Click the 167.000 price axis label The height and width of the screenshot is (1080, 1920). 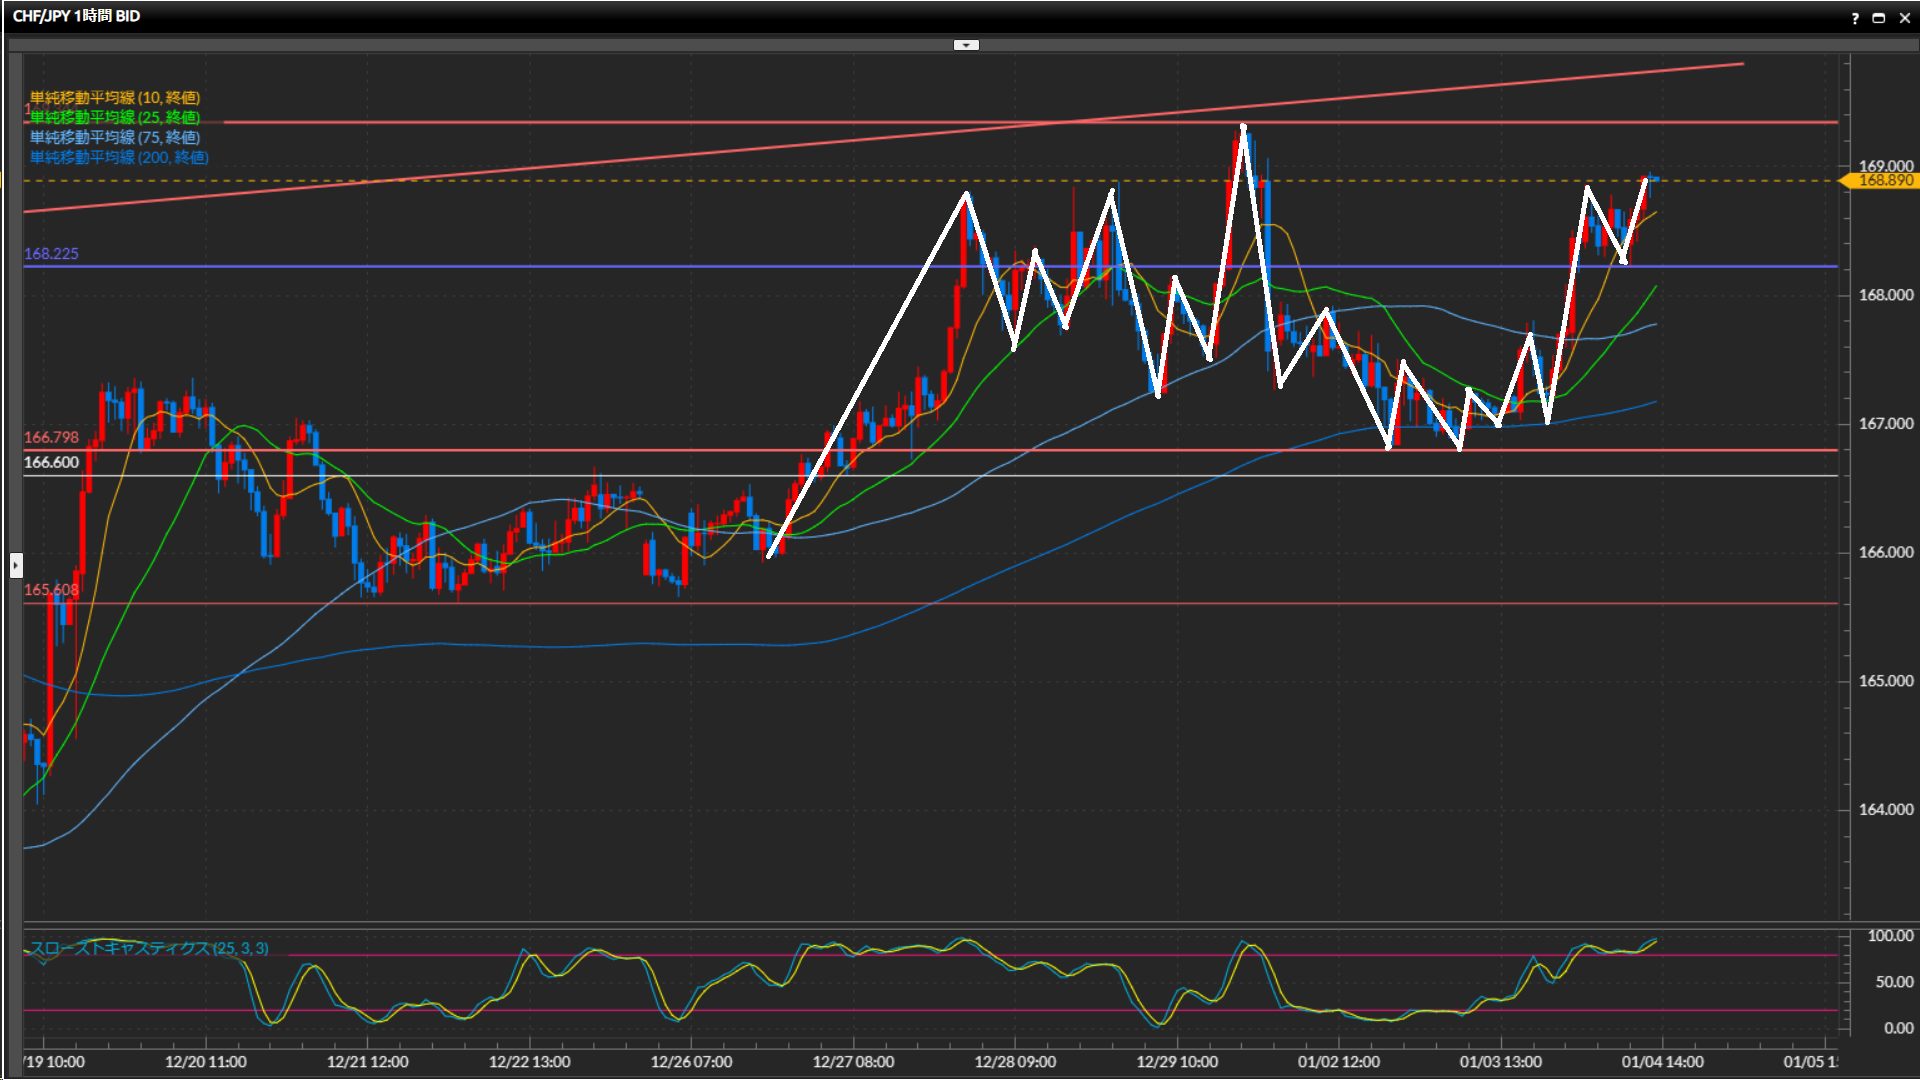click(x=1885, y=424)
